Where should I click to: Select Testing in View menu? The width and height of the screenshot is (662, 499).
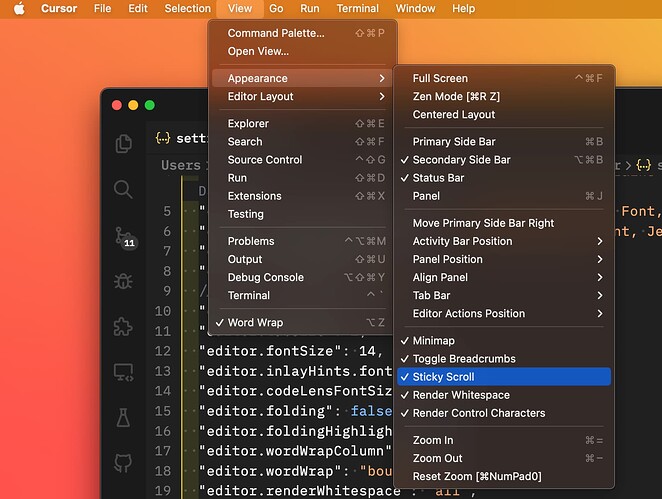click(x=302, y=214)
